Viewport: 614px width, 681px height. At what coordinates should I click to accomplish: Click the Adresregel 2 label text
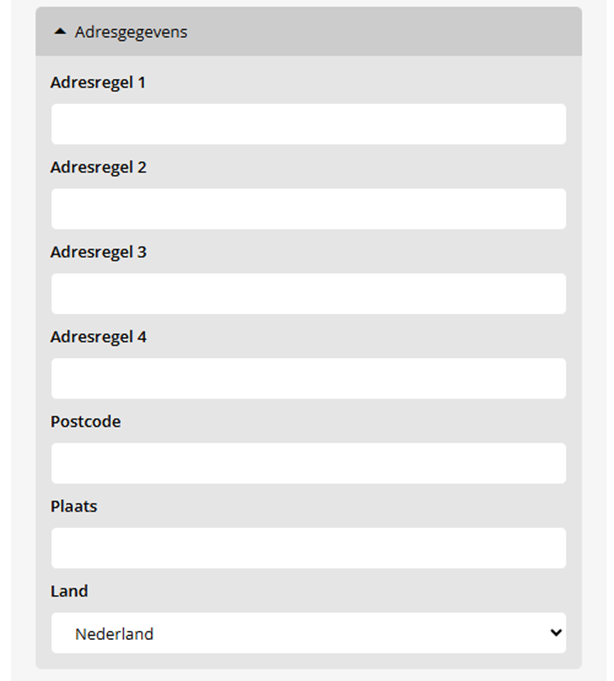click(98, 167)
